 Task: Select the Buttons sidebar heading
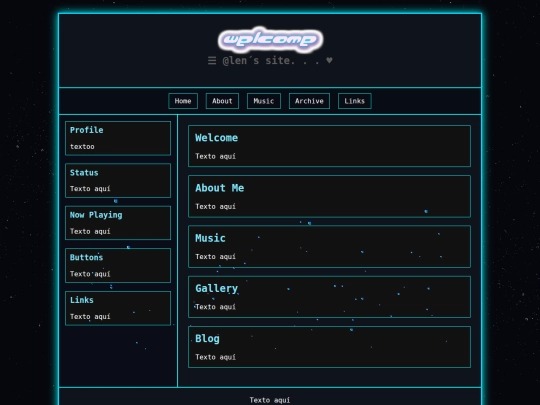(x=86, y=258)
